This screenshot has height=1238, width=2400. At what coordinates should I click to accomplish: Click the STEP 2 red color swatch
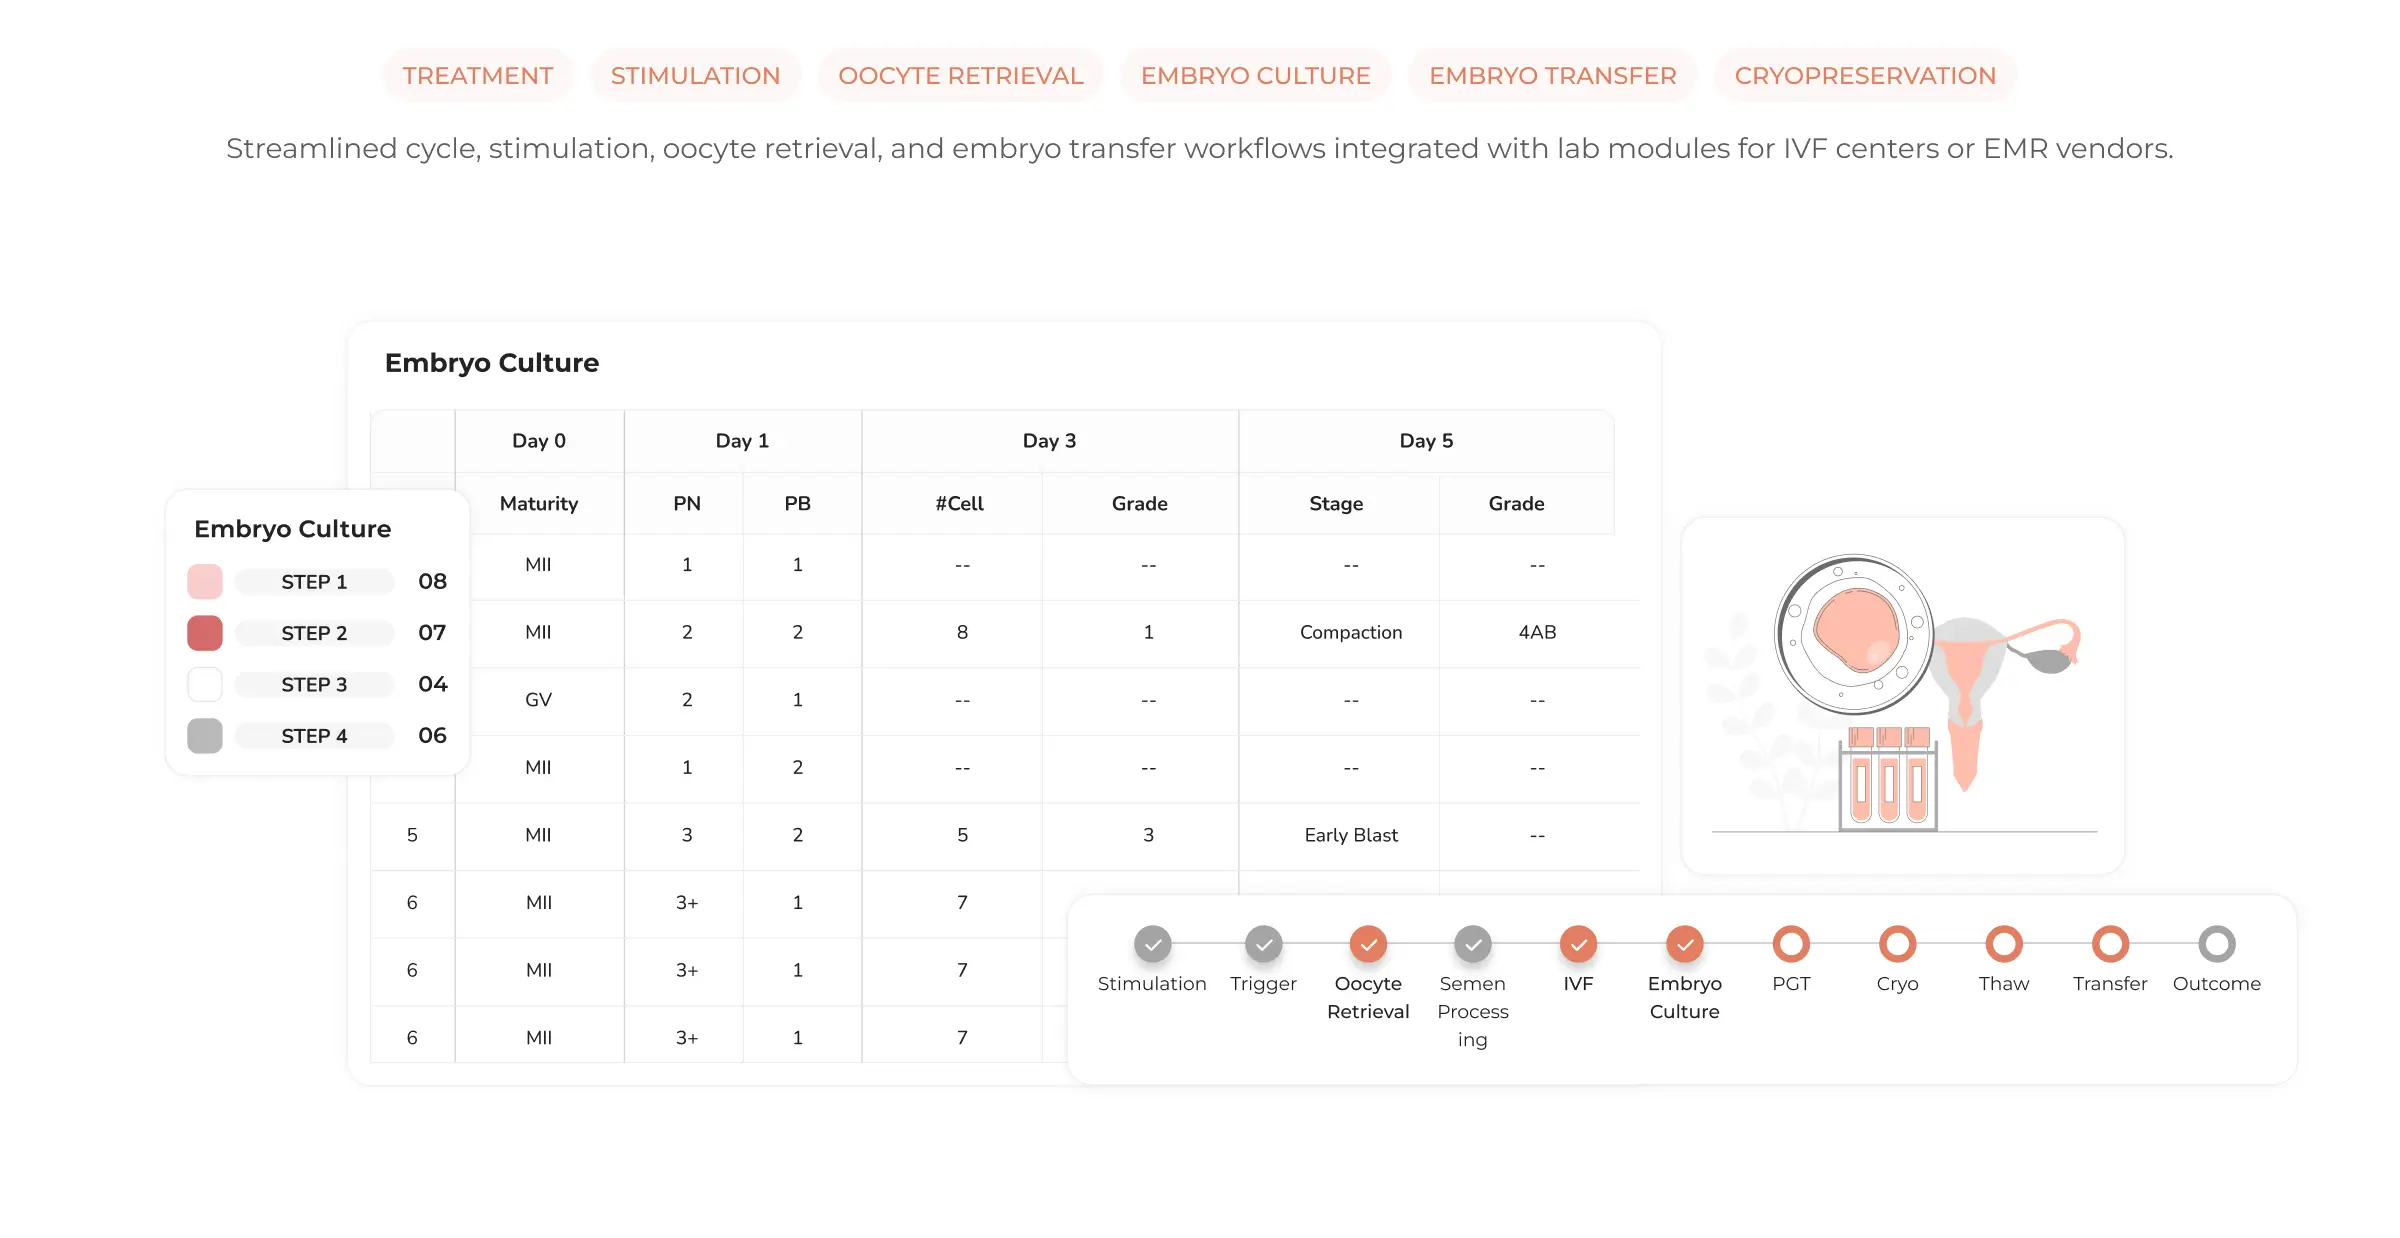point(205,633)
